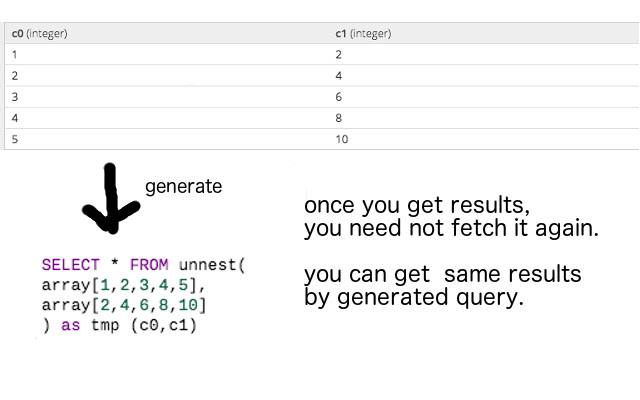The width and height of the screenshot is (640, 400).
Task: Click the SELECT keyword in the query
Action: [70, 265]
